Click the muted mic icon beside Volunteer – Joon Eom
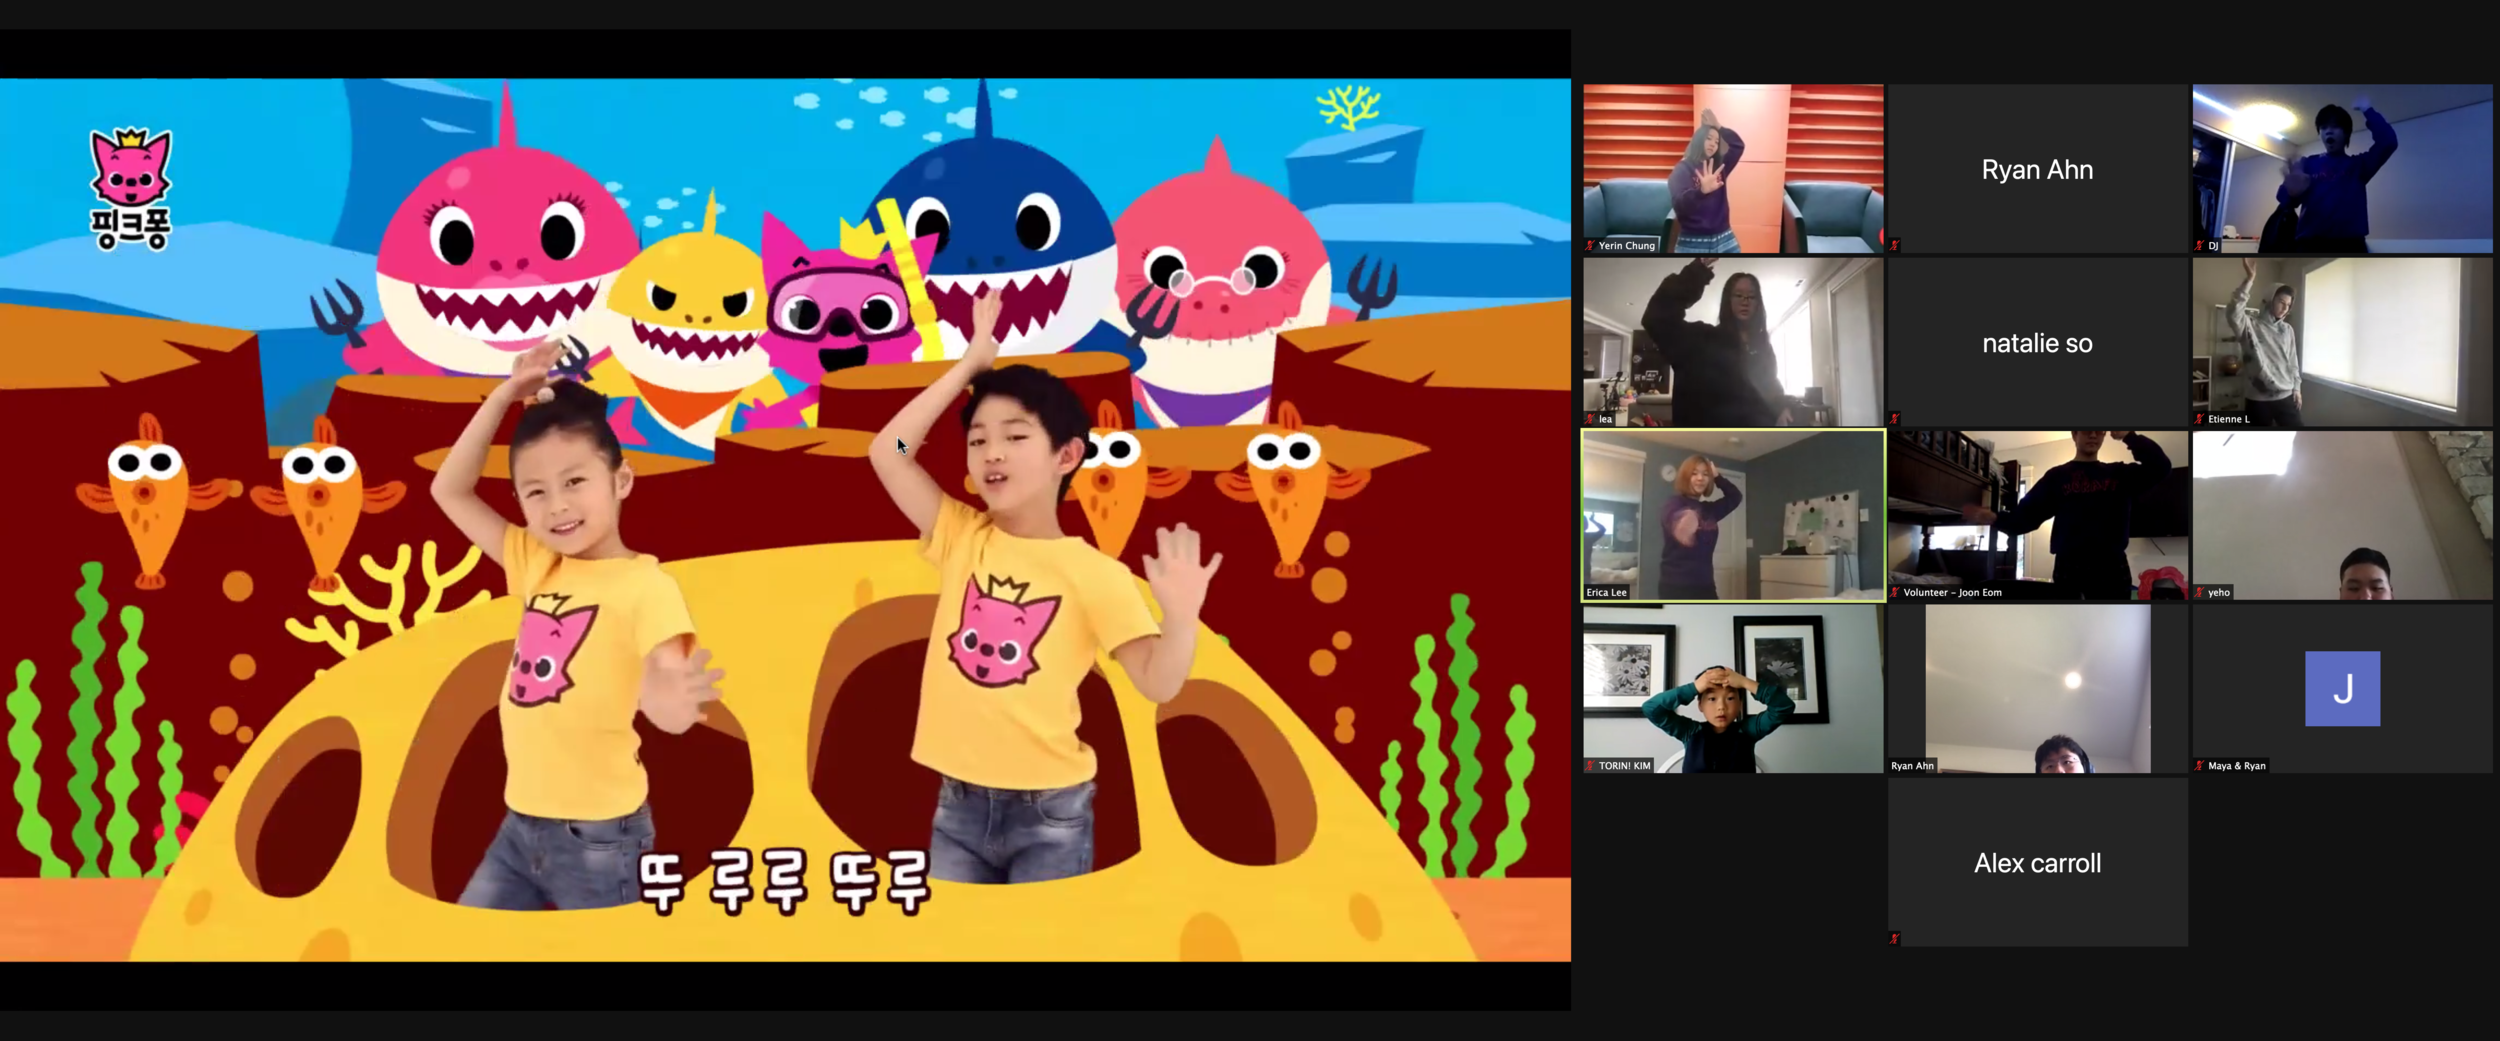2500x1041 pixels. tap(1894, 592)
